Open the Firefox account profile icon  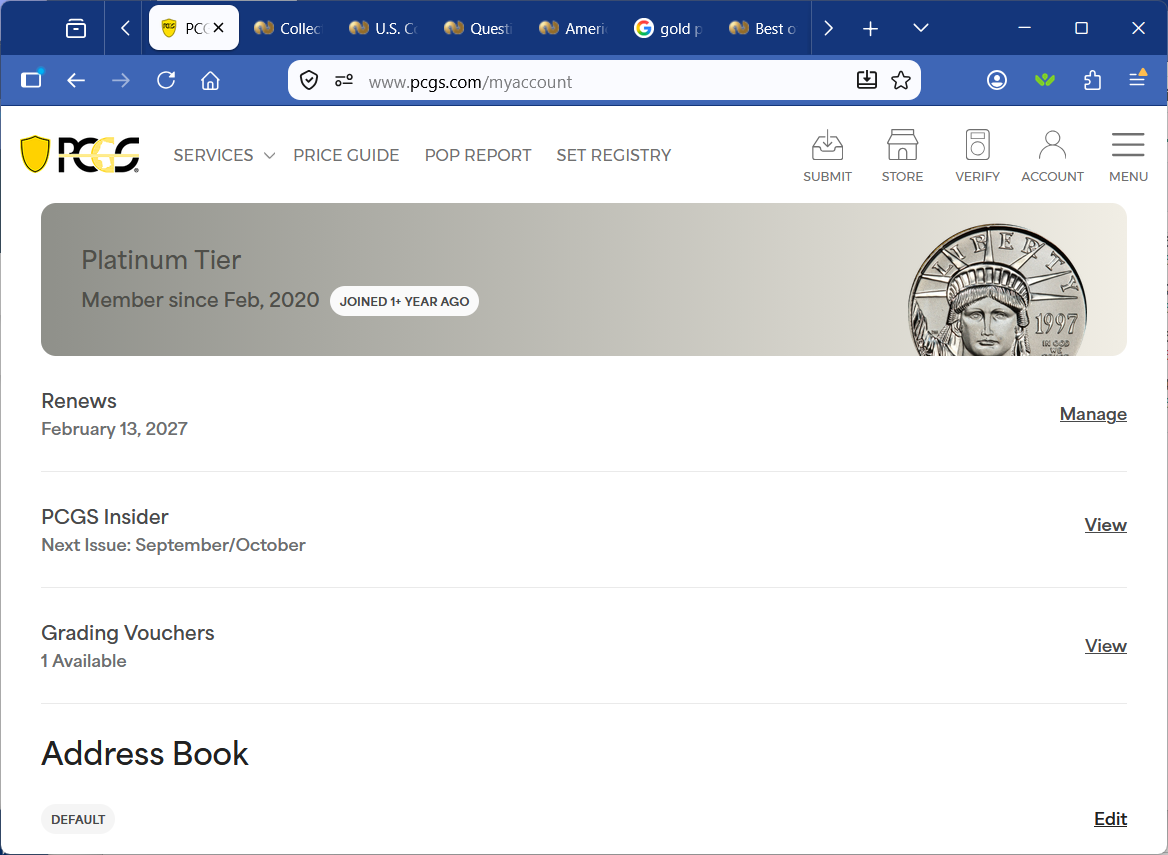[x=997, y=80]
